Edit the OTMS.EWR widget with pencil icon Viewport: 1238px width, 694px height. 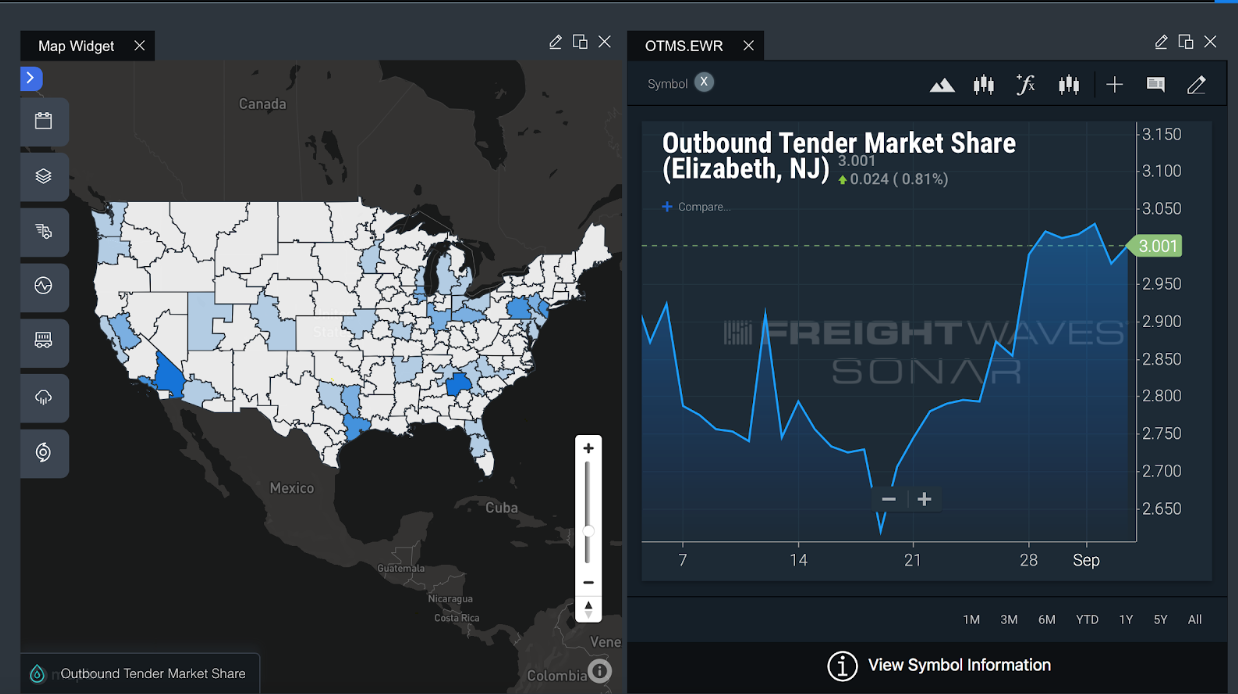tap(1161, 42)
